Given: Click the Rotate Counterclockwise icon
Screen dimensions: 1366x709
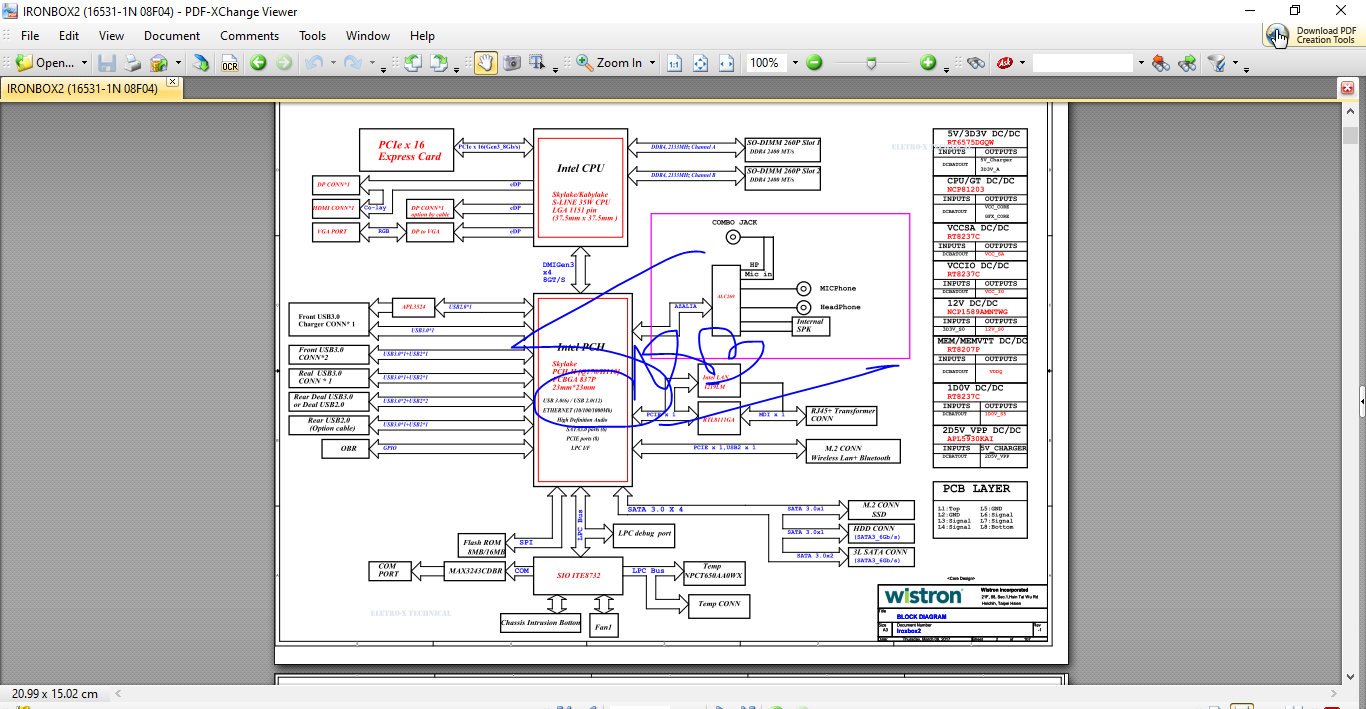Looking at the screenshot, I should [x=412, y=63].
